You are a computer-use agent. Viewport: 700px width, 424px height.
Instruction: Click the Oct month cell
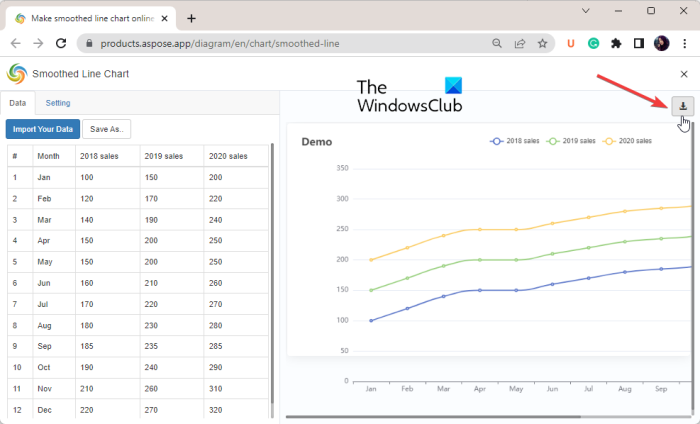(x=54, y=367)
